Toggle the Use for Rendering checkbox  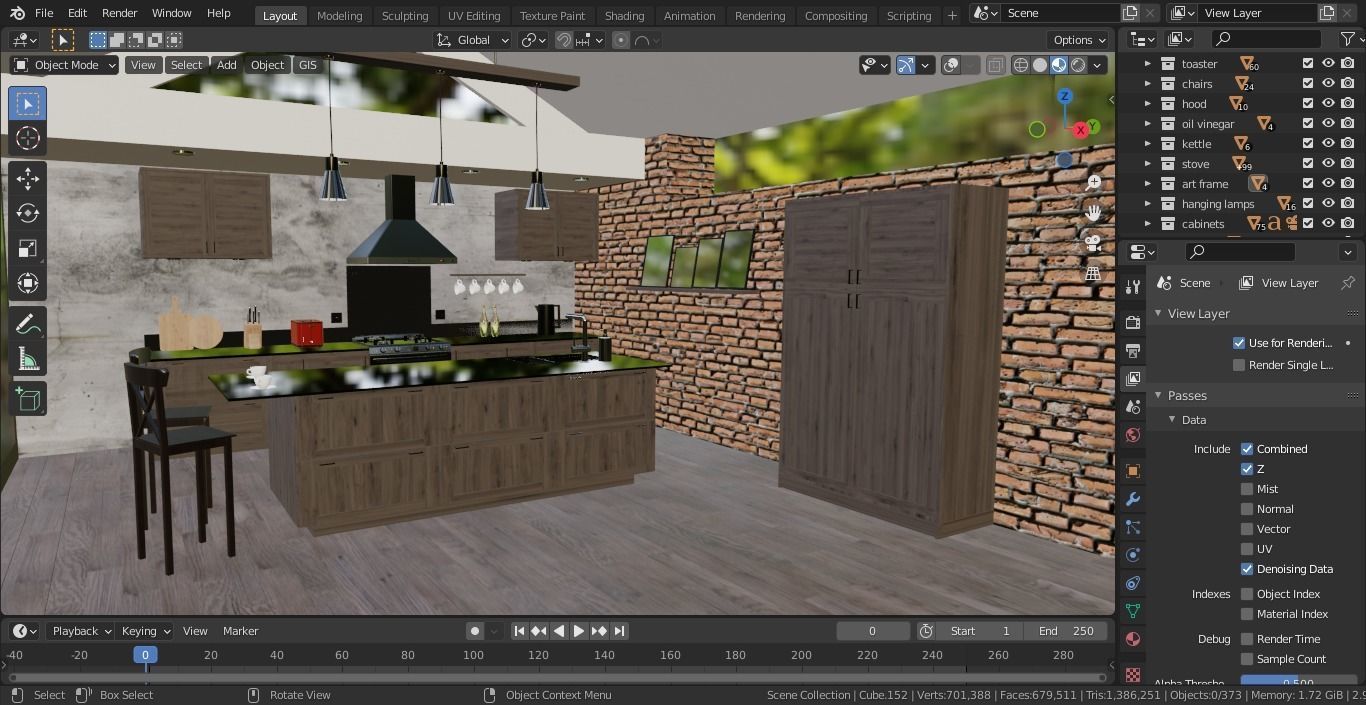(1239, 343)
